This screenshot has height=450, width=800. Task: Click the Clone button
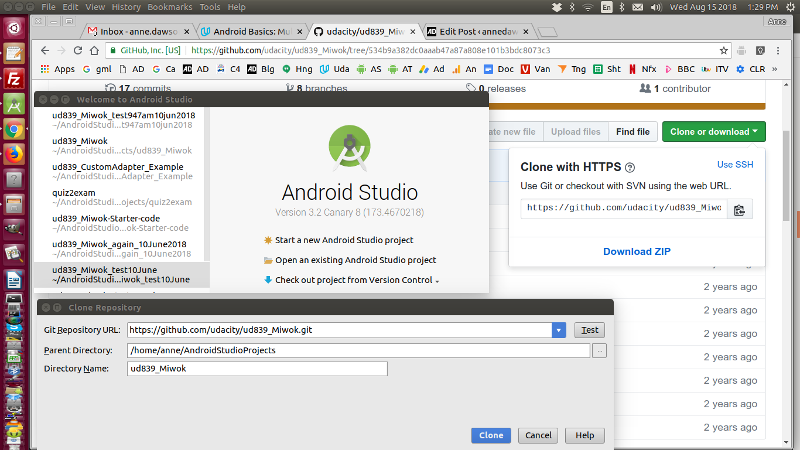point(491,435)
